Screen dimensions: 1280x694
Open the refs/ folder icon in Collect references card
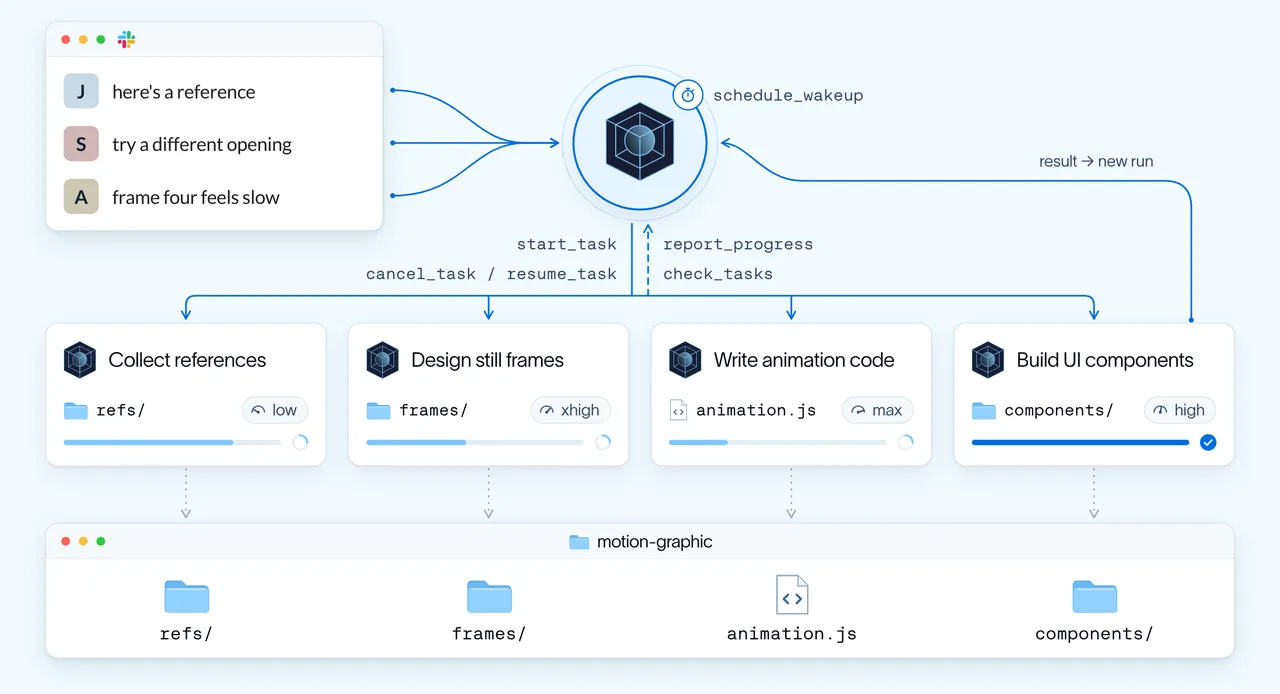pos(75,410)
